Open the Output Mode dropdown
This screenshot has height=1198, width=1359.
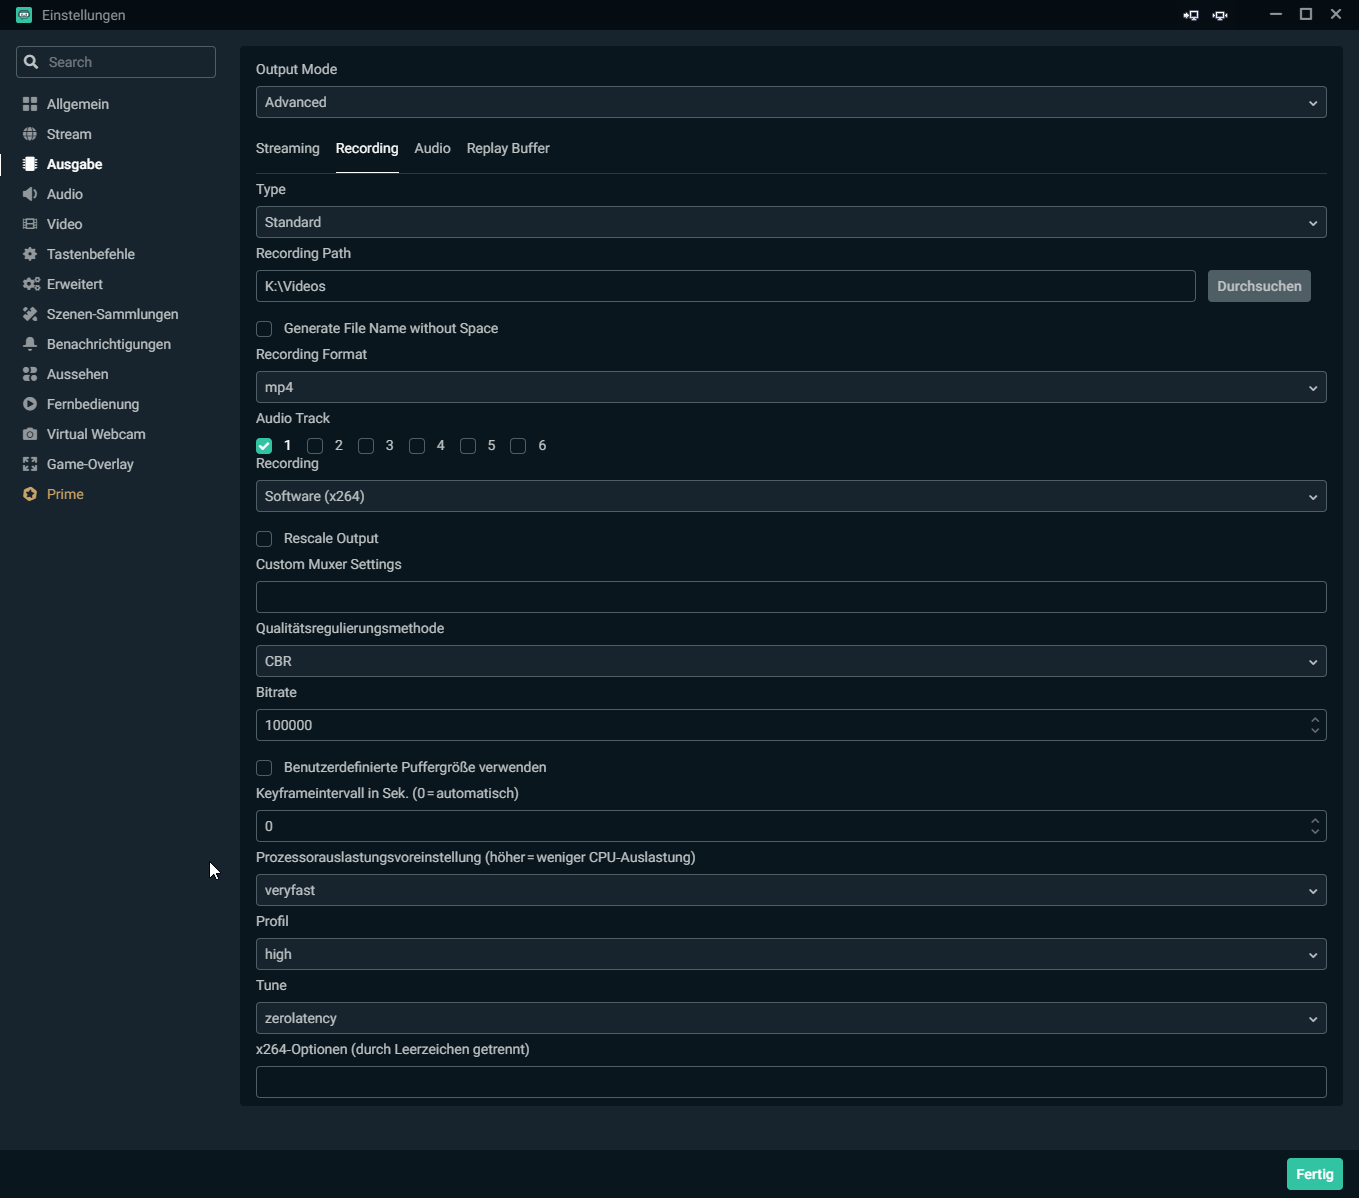click(x=790, y=102)
